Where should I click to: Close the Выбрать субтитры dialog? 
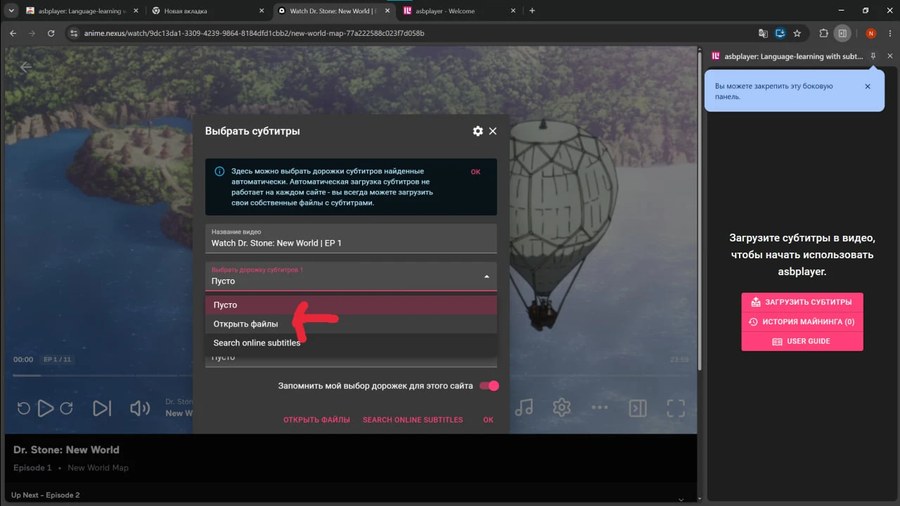point(492,131)
